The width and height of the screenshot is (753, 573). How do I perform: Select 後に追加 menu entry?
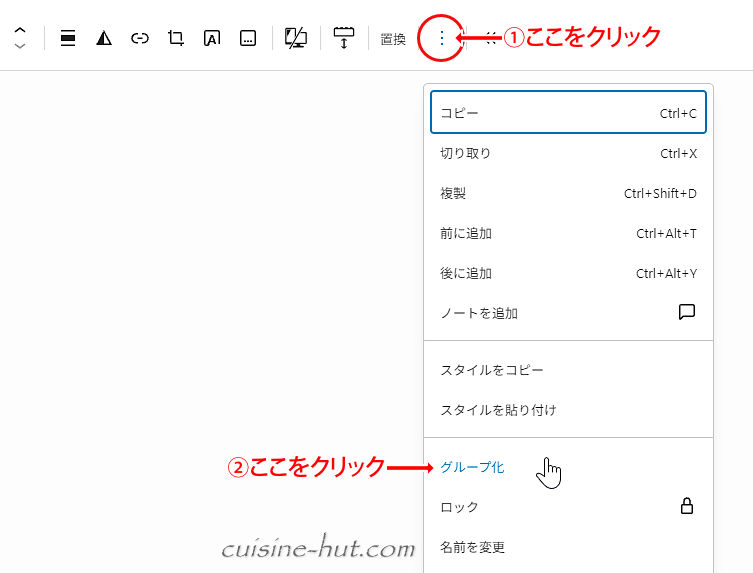568,273
